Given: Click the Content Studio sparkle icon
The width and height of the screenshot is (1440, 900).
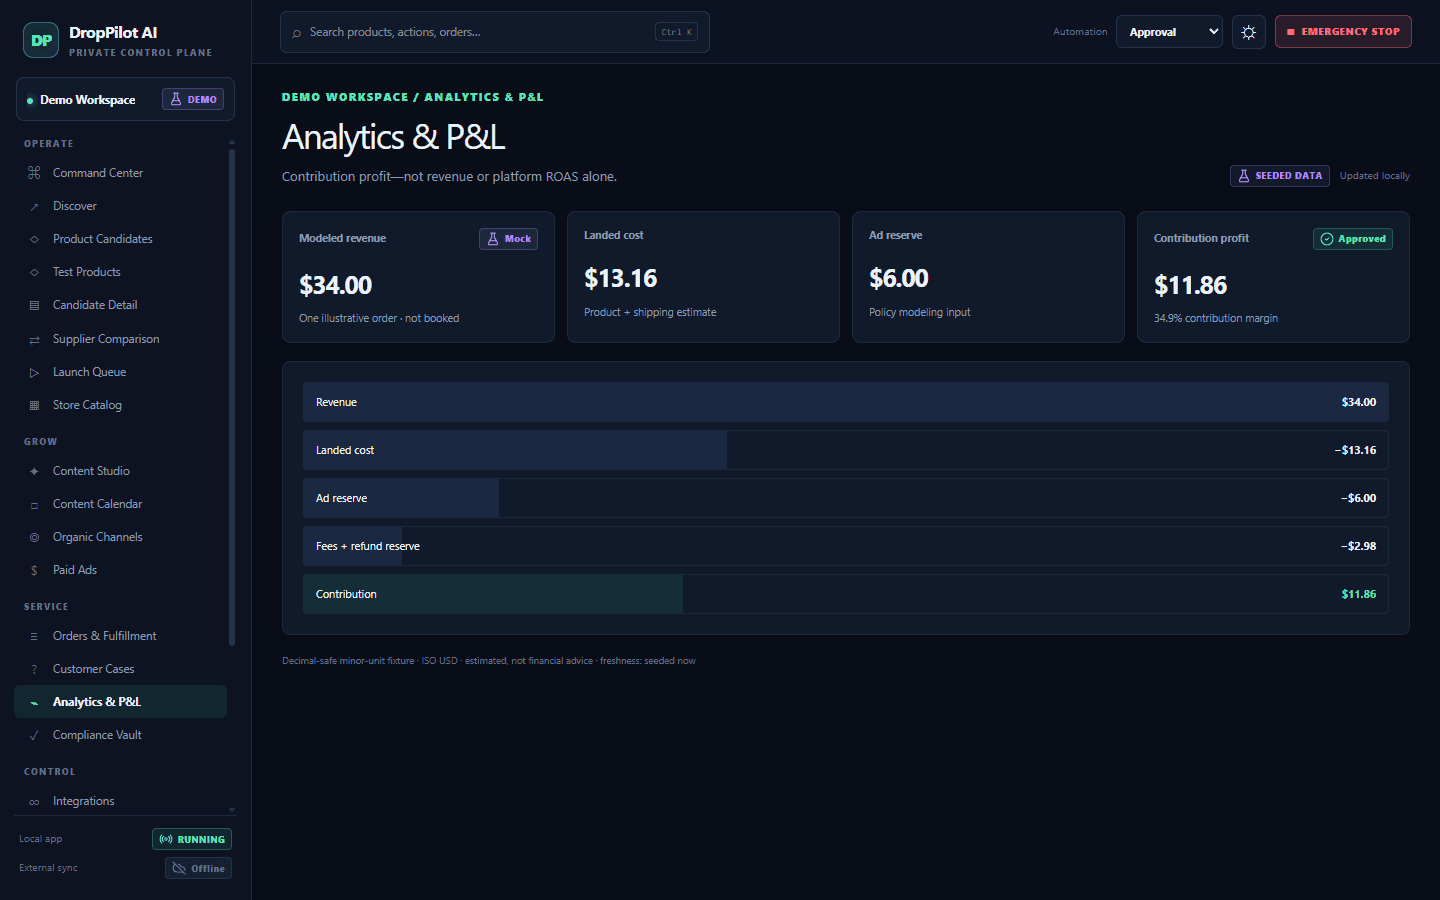Looking at the screenshot, I should 34,471.
